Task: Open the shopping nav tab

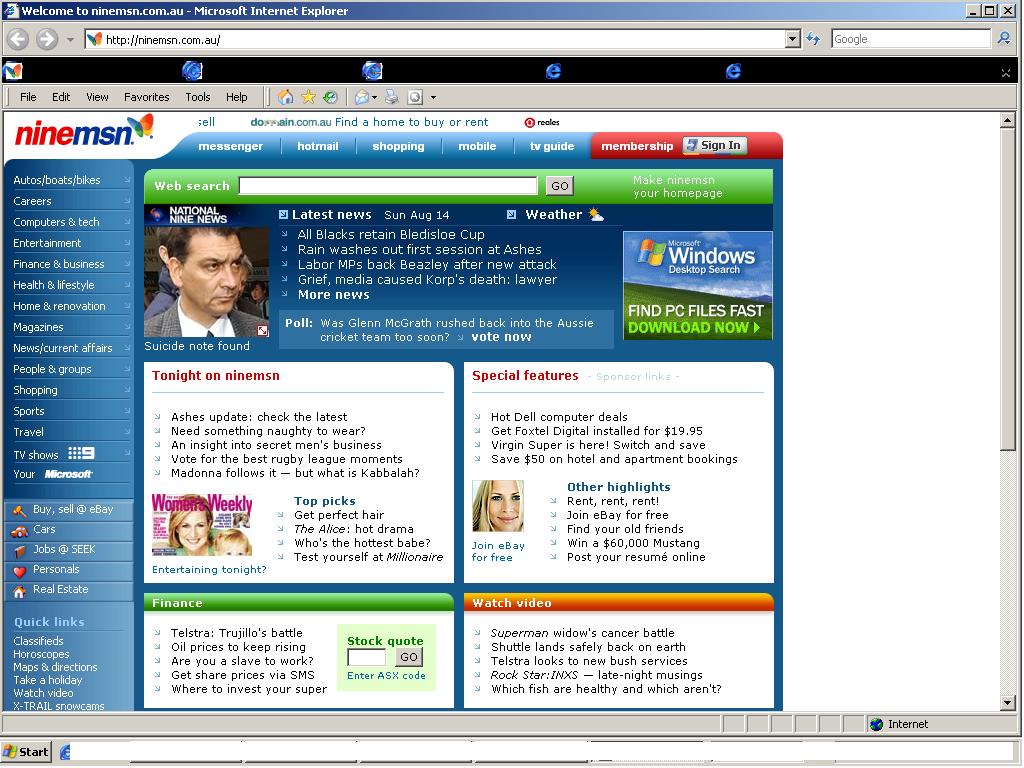Action: tap(398, 146)
